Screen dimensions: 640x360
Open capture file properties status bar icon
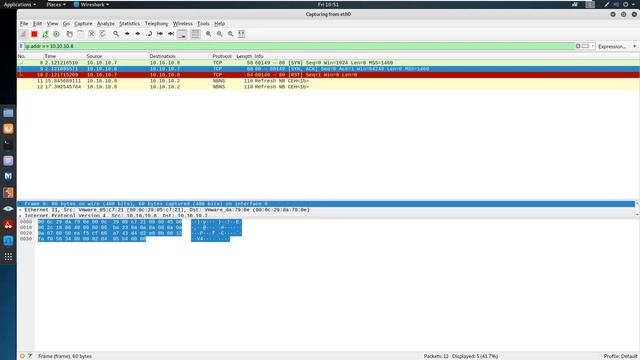[x=30, y=356]
